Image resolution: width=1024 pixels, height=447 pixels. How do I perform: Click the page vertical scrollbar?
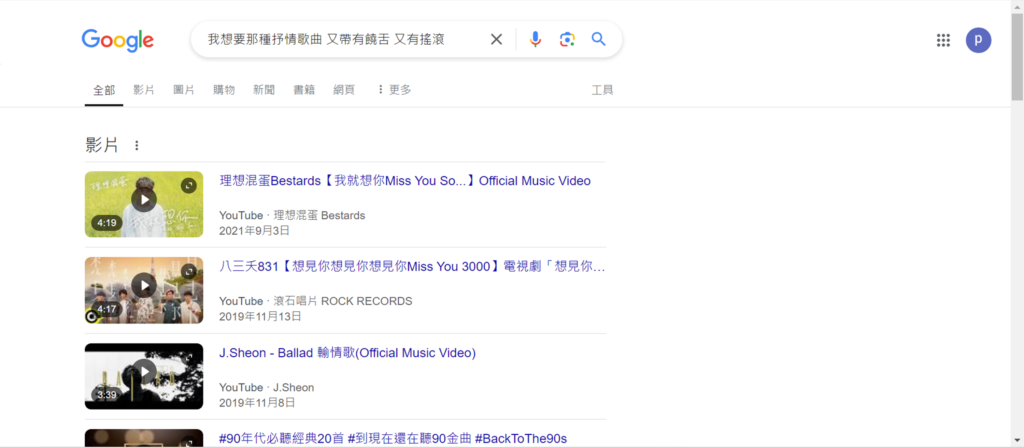[x=1017, y=250]
